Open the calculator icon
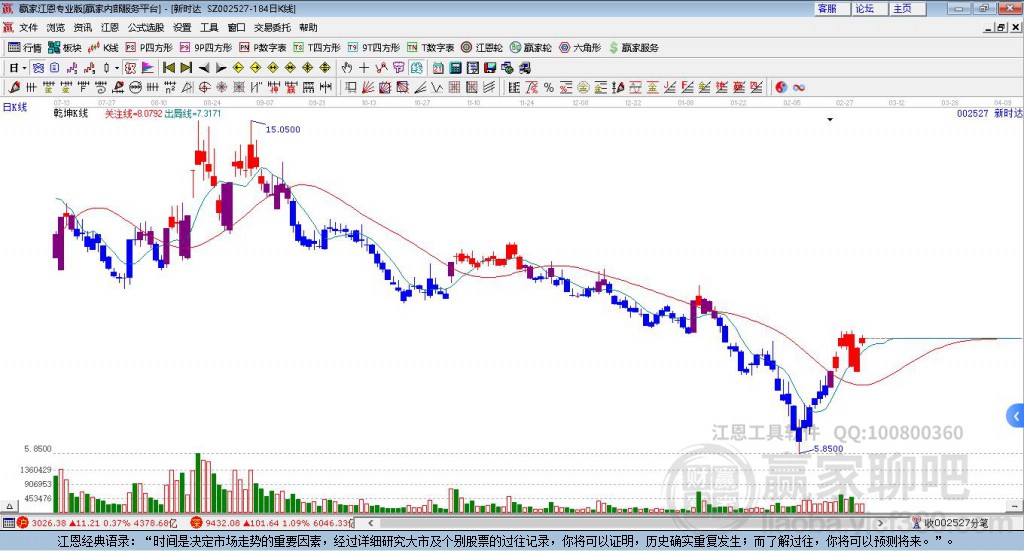This screenshot has width=1024, height=551. point(455,68)
